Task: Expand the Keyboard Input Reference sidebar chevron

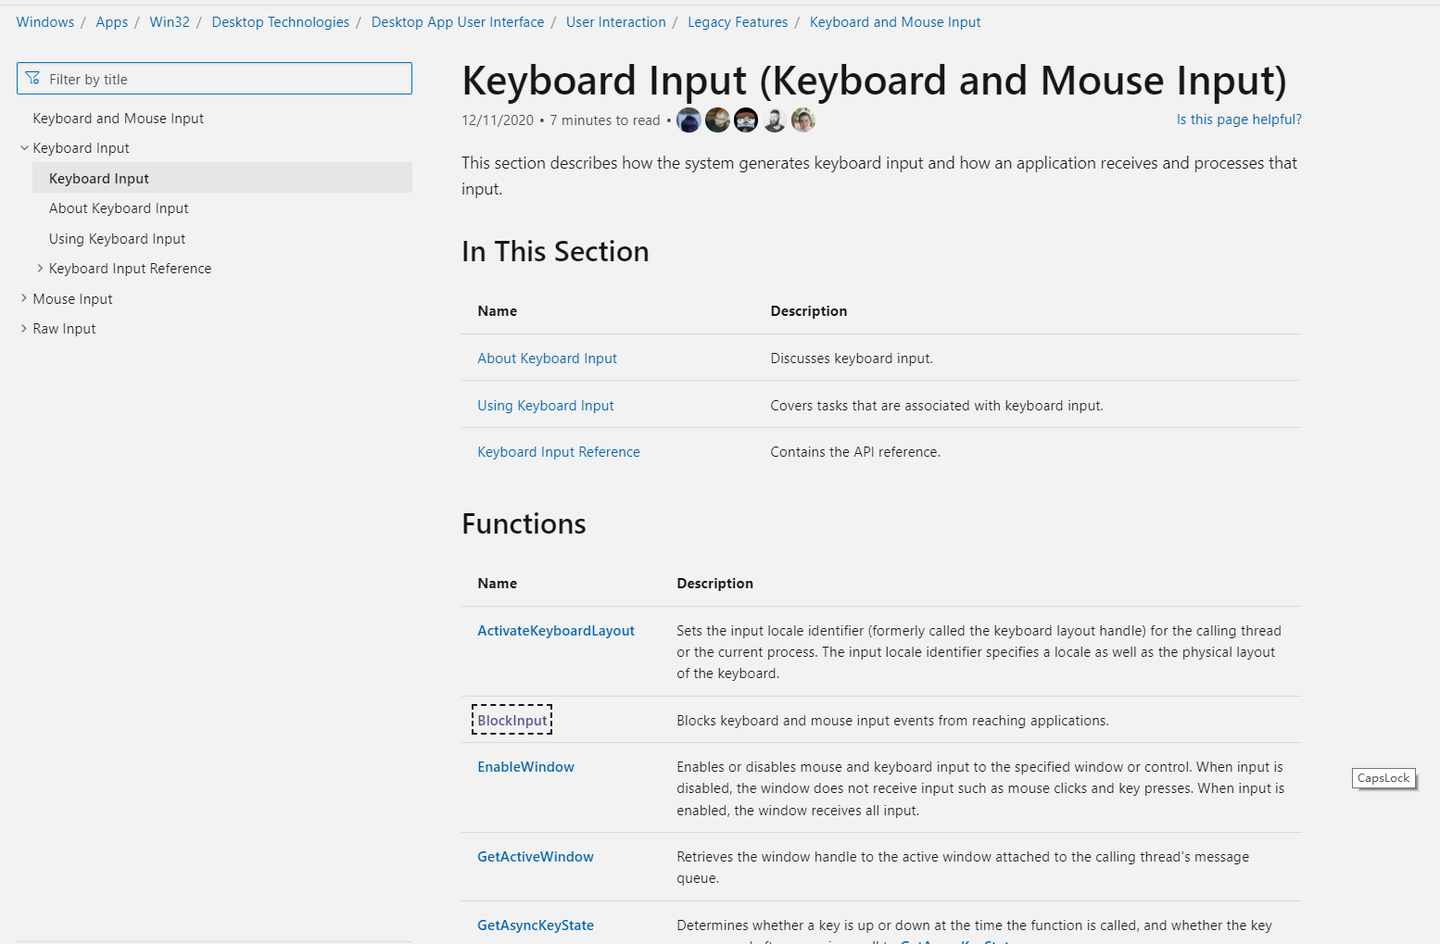Action: (40, 268)
